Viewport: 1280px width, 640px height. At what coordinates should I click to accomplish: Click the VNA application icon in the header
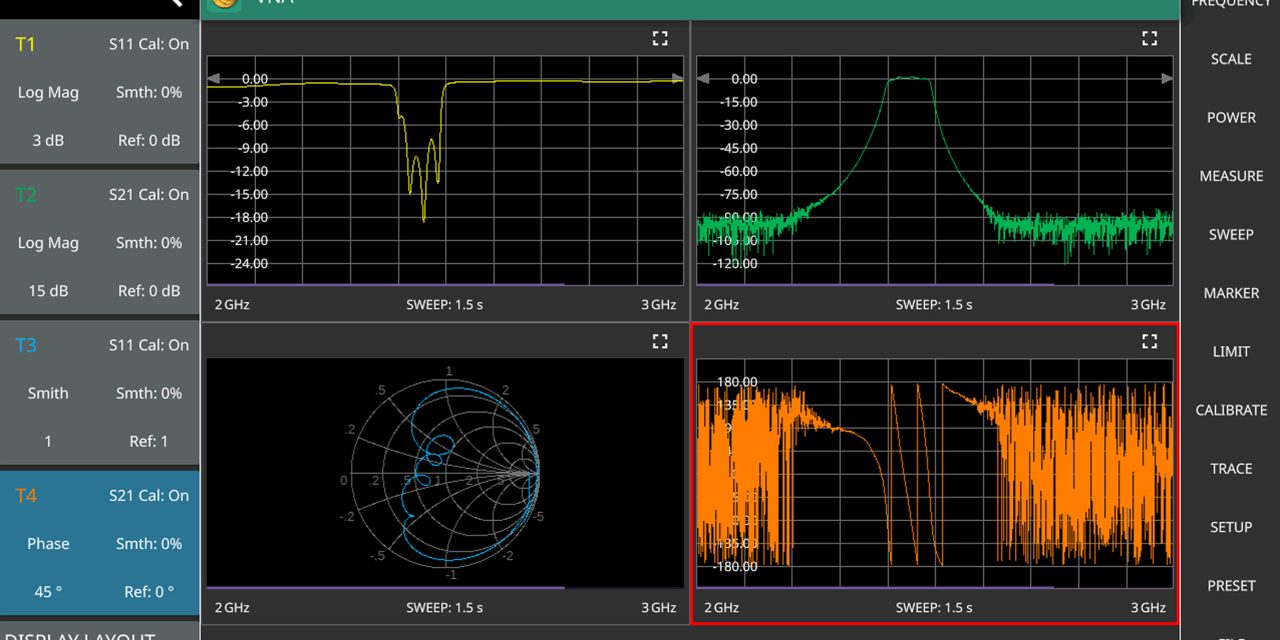pyautogui.click(x=222, y=4)
